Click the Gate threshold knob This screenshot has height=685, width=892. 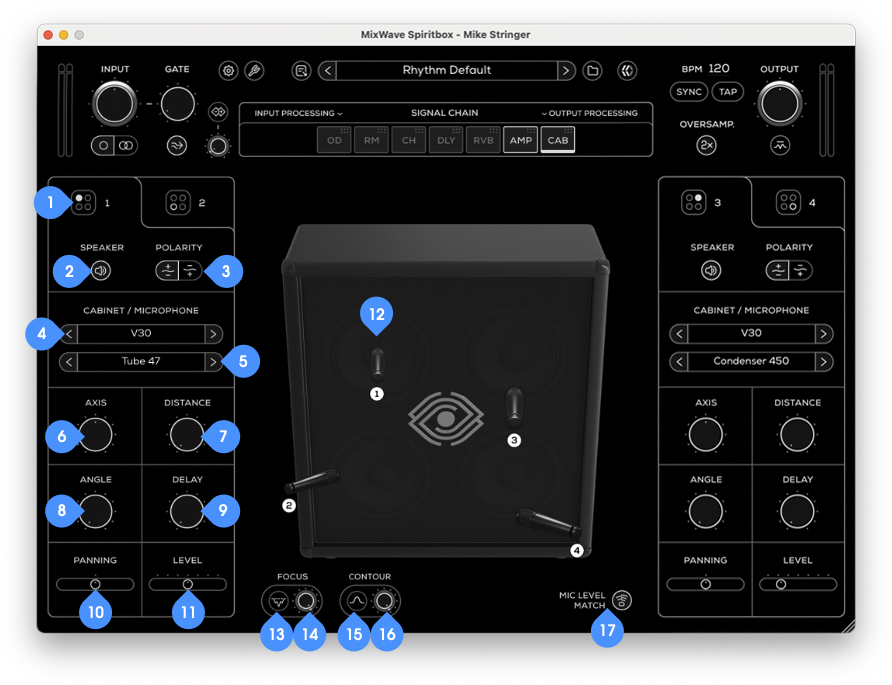[177, 104]
